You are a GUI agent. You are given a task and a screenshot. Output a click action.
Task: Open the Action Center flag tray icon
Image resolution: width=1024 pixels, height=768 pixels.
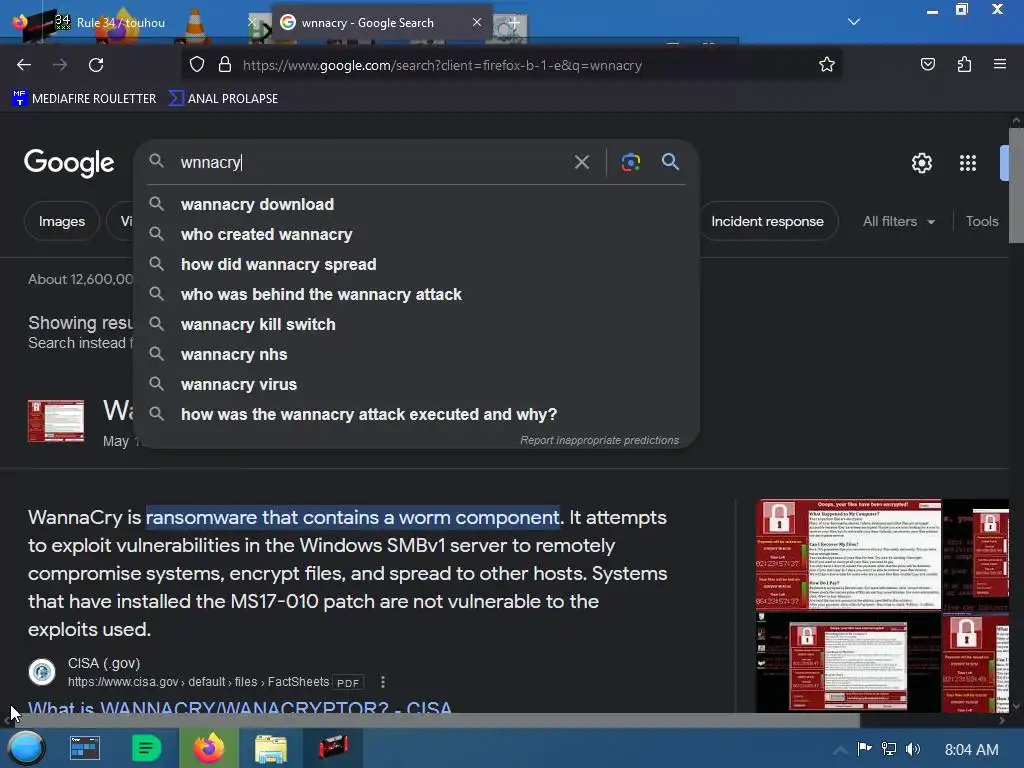coord(864,749)
